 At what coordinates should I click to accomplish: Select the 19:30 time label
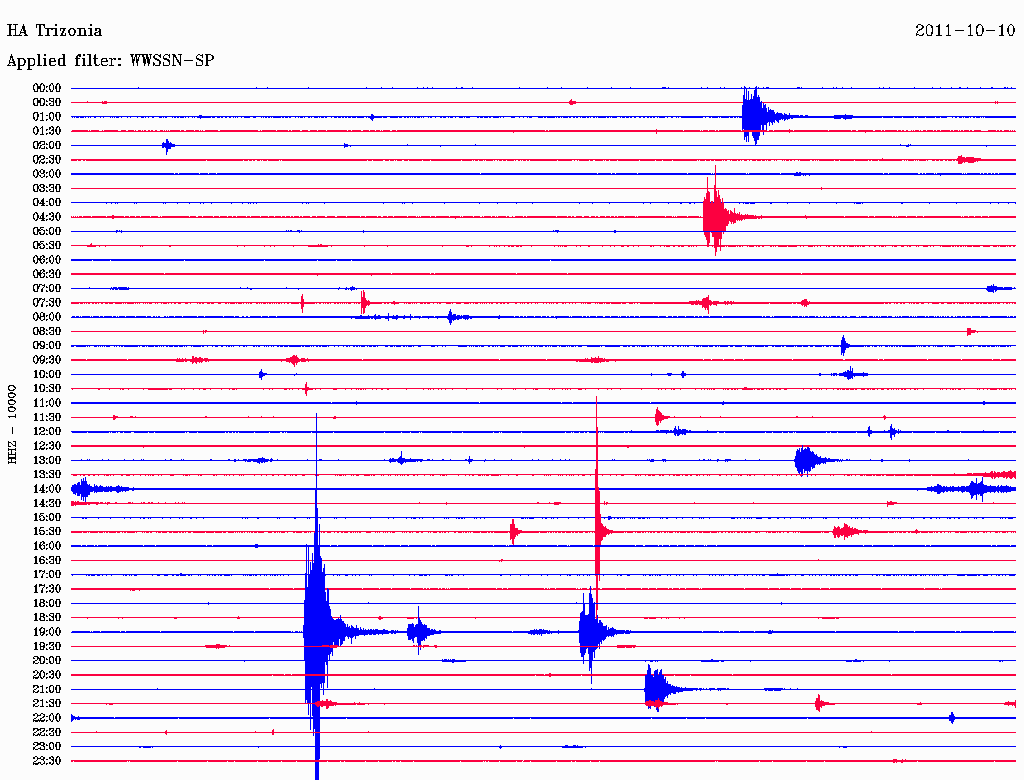pyautogui.click(x=47, y=647)
